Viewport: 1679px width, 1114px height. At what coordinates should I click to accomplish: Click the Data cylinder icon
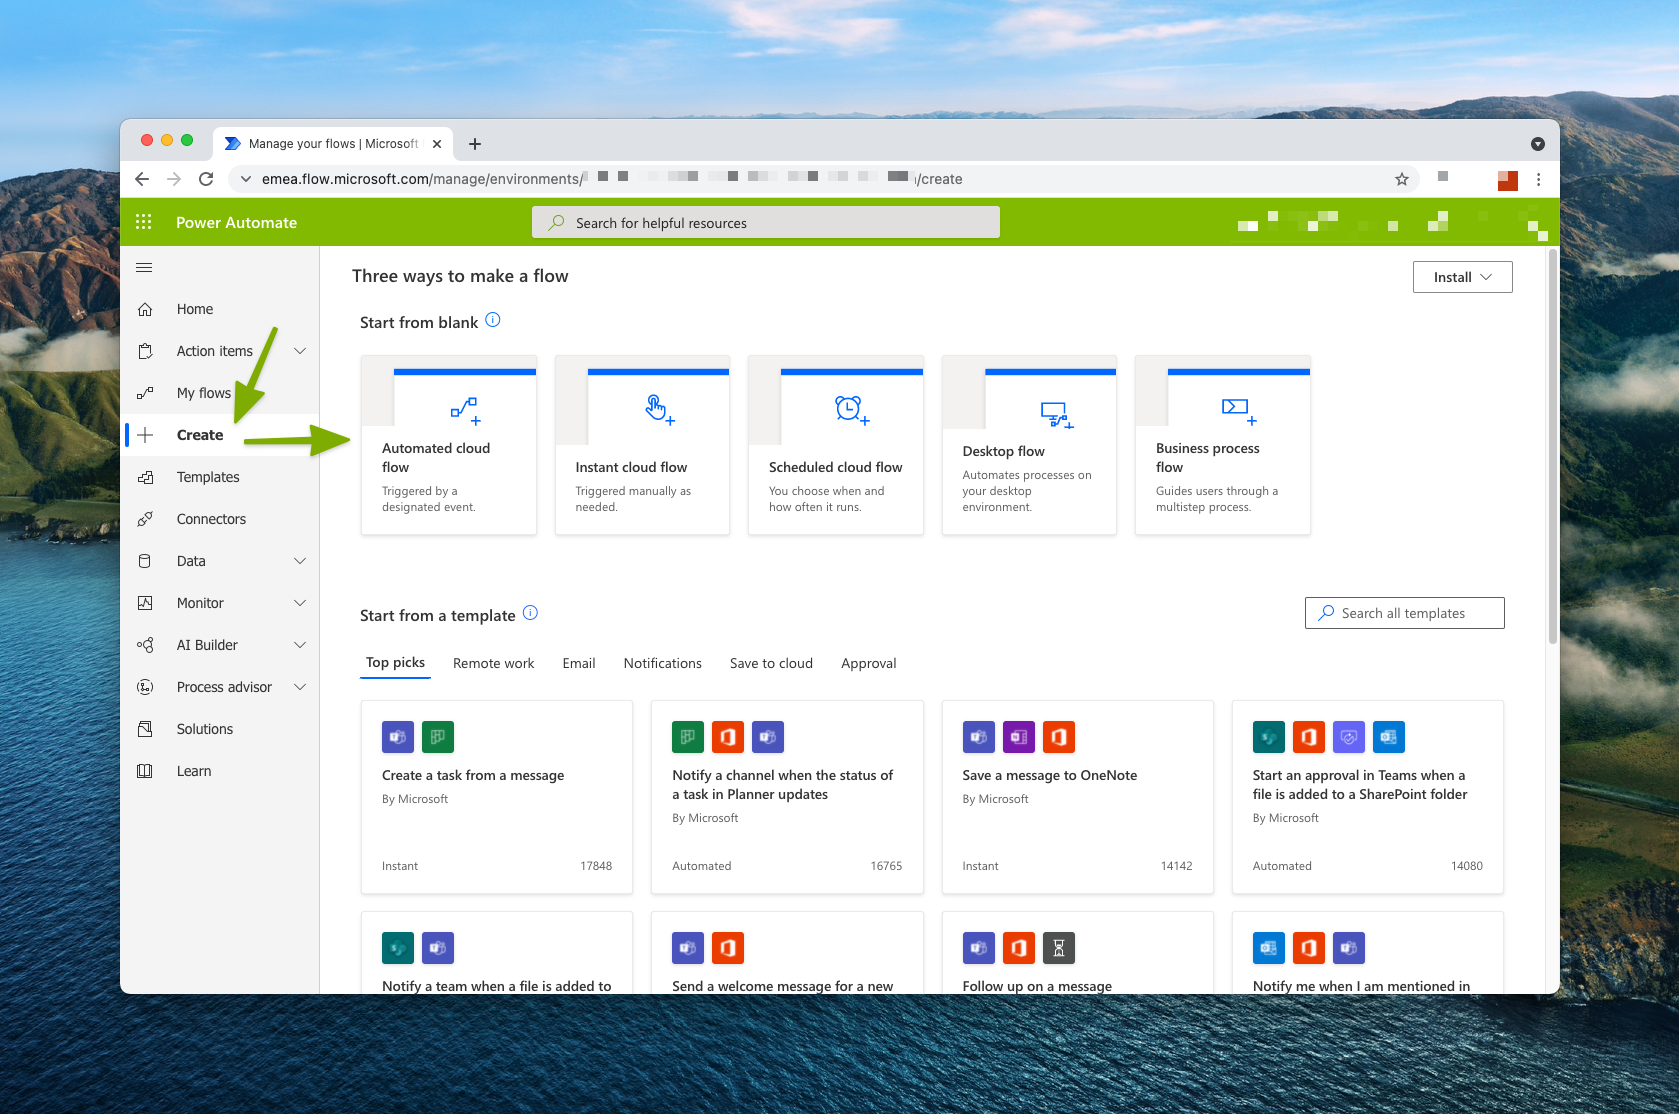(x=145, y=561)
